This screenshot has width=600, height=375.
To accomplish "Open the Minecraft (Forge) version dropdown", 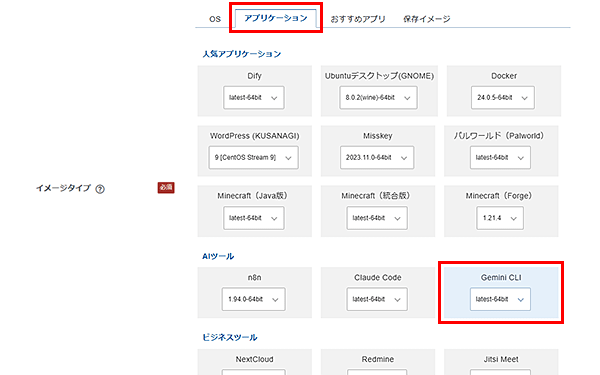I will [x=500, y=218].
